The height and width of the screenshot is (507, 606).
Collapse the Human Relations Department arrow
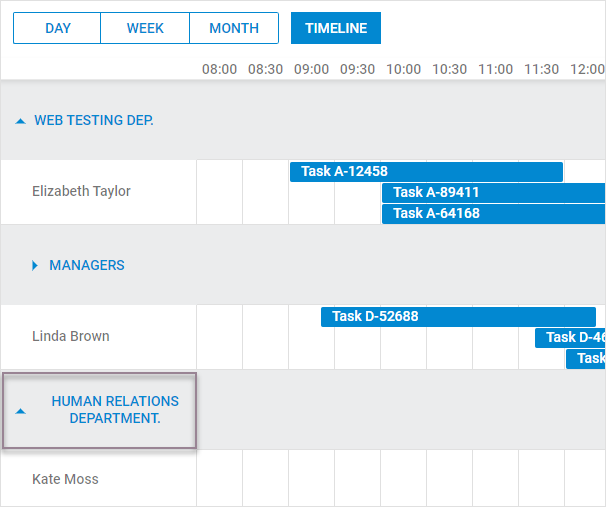21,410
